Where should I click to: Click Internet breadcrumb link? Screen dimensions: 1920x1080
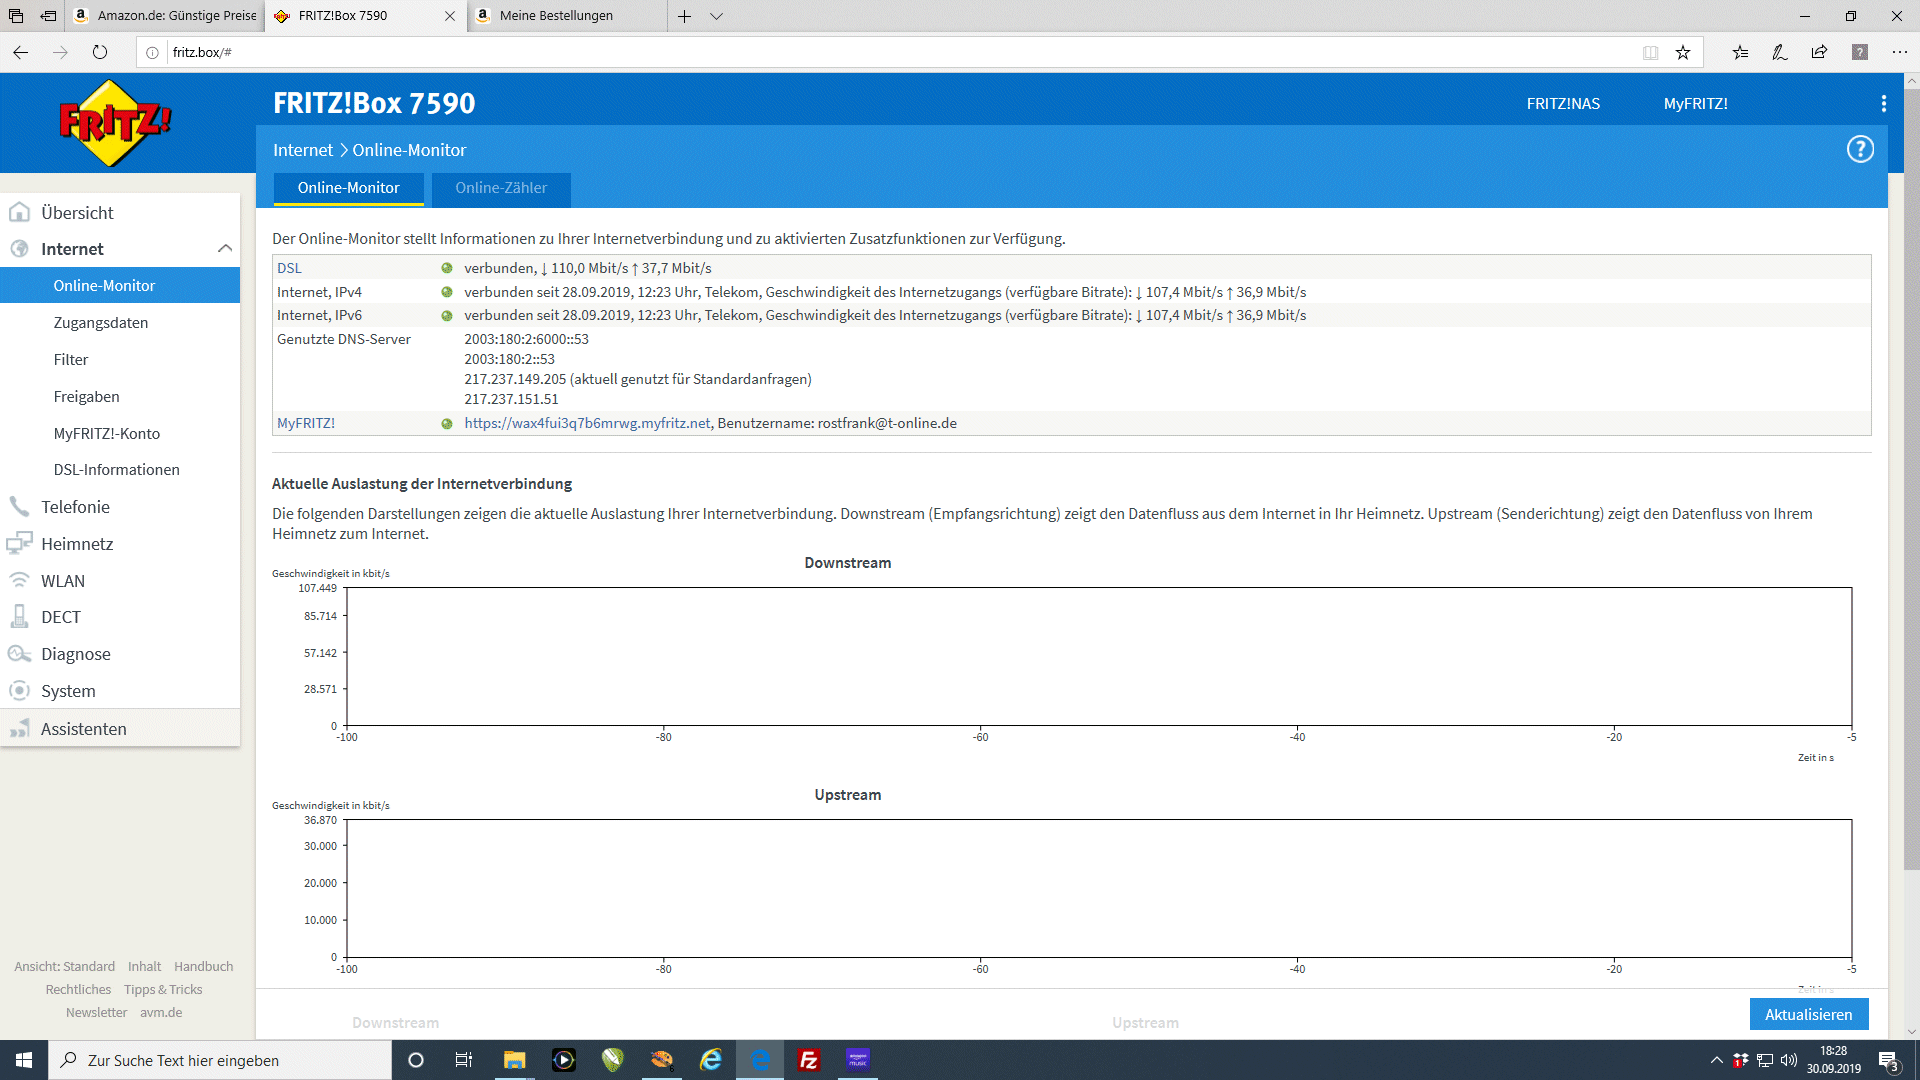303,150
